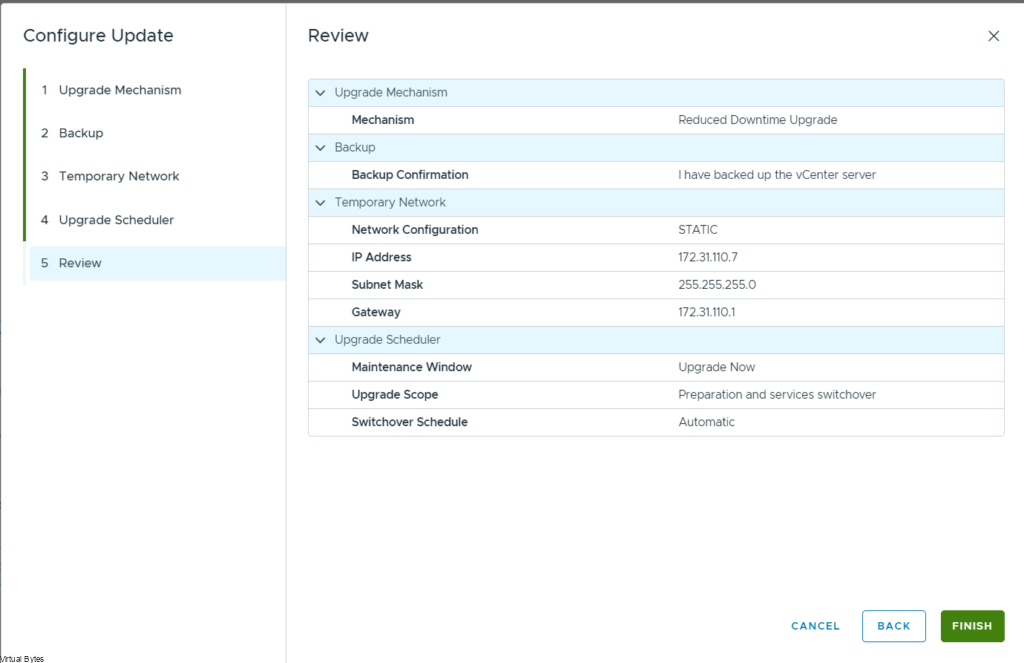
Task: Collapse the Temporary Network section chevron
Action: point(320,203)
